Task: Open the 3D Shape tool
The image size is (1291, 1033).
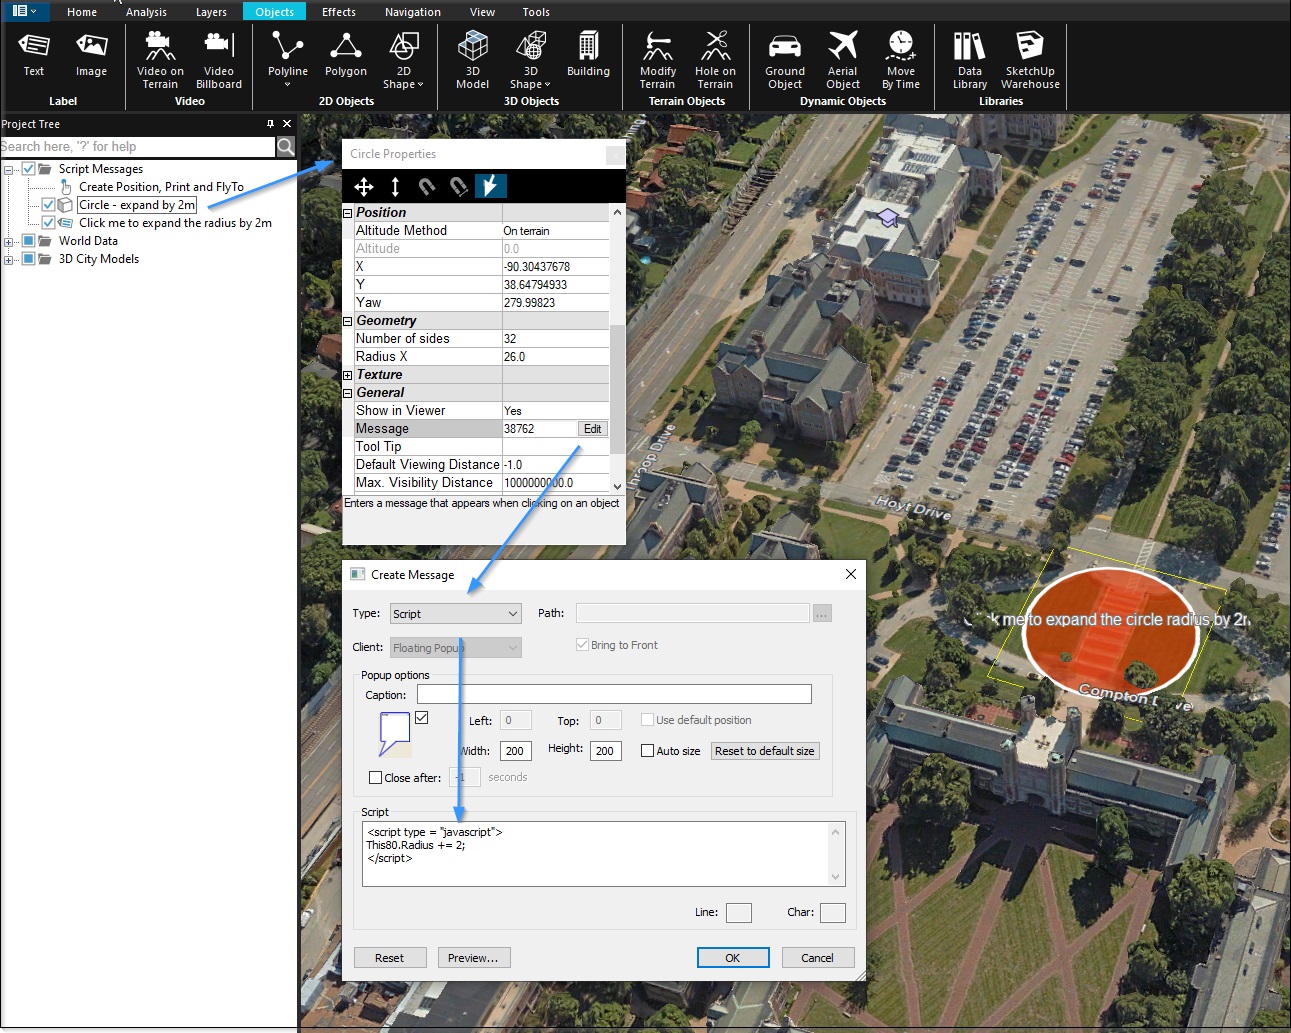Action: coord(530,60)
